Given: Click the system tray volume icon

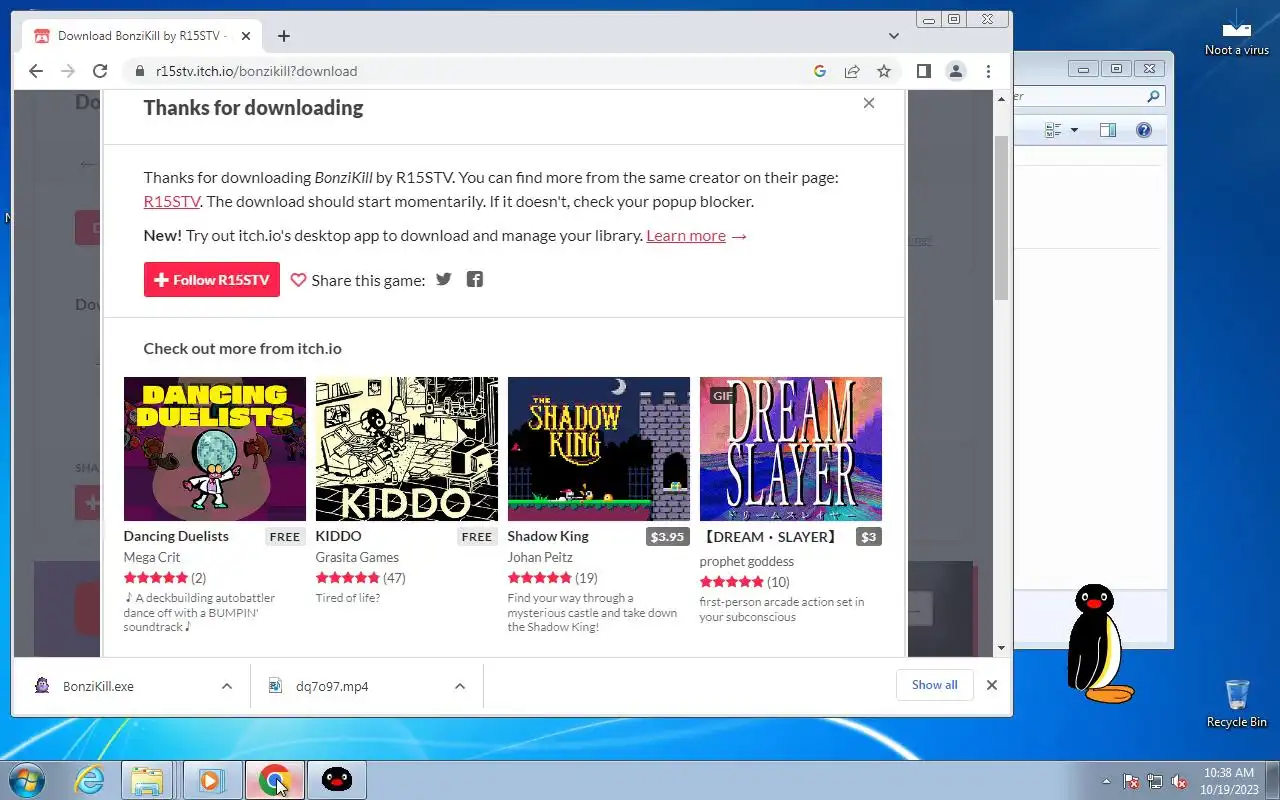Looking at the screenshot, I should click(x=1179, y=781).
